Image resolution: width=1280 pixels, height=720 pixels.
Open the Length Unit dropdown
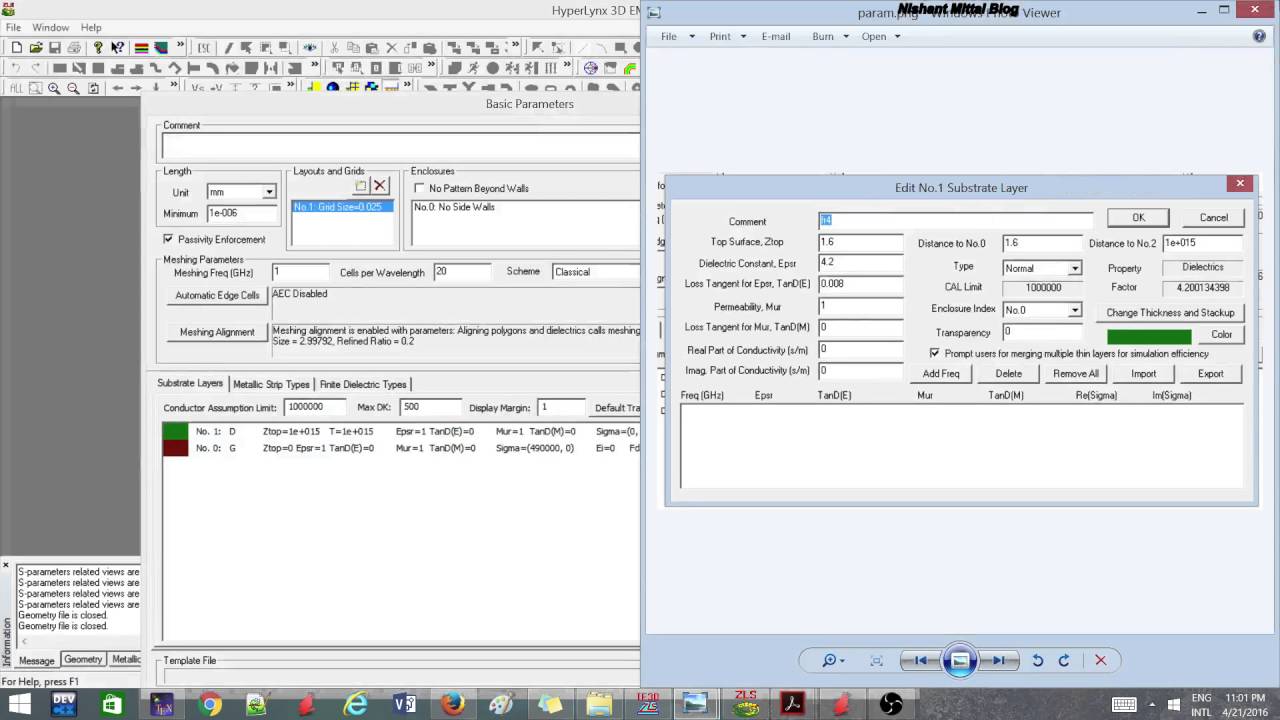coord(268,192)
